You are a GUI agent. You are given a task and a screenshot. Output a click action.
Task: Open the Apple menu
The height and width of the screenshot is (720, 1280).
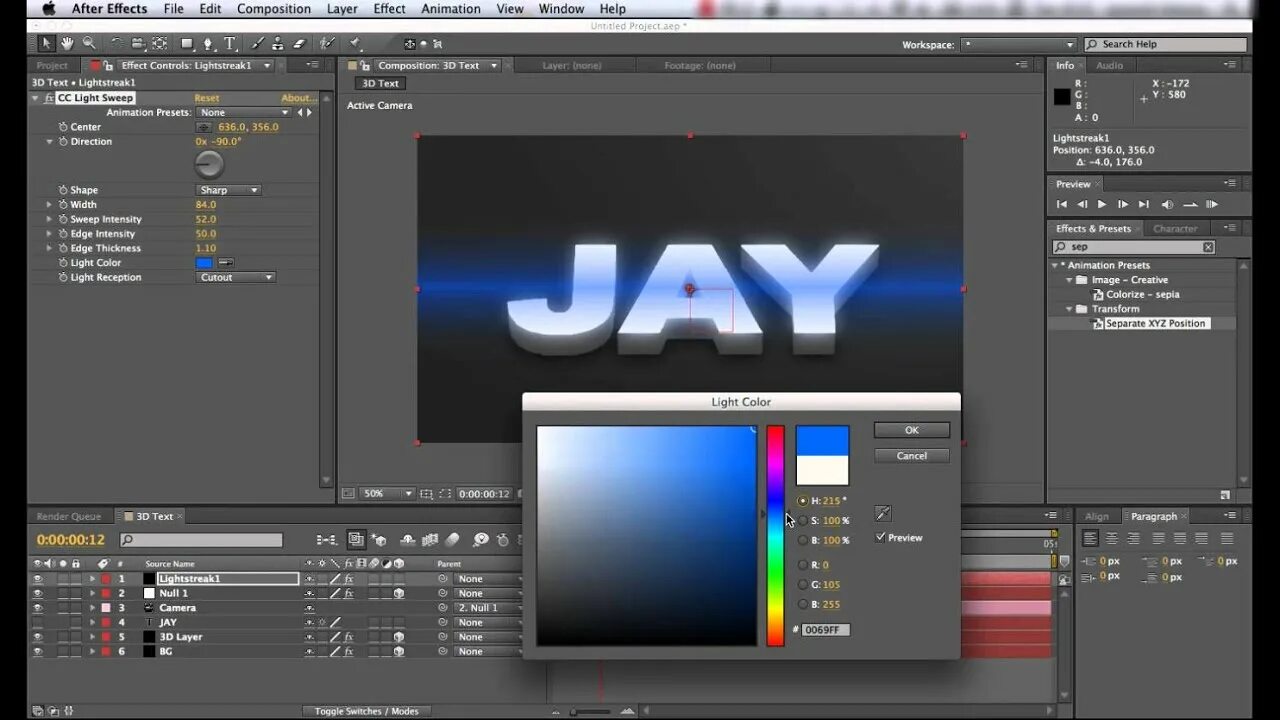tap(48, 9)
